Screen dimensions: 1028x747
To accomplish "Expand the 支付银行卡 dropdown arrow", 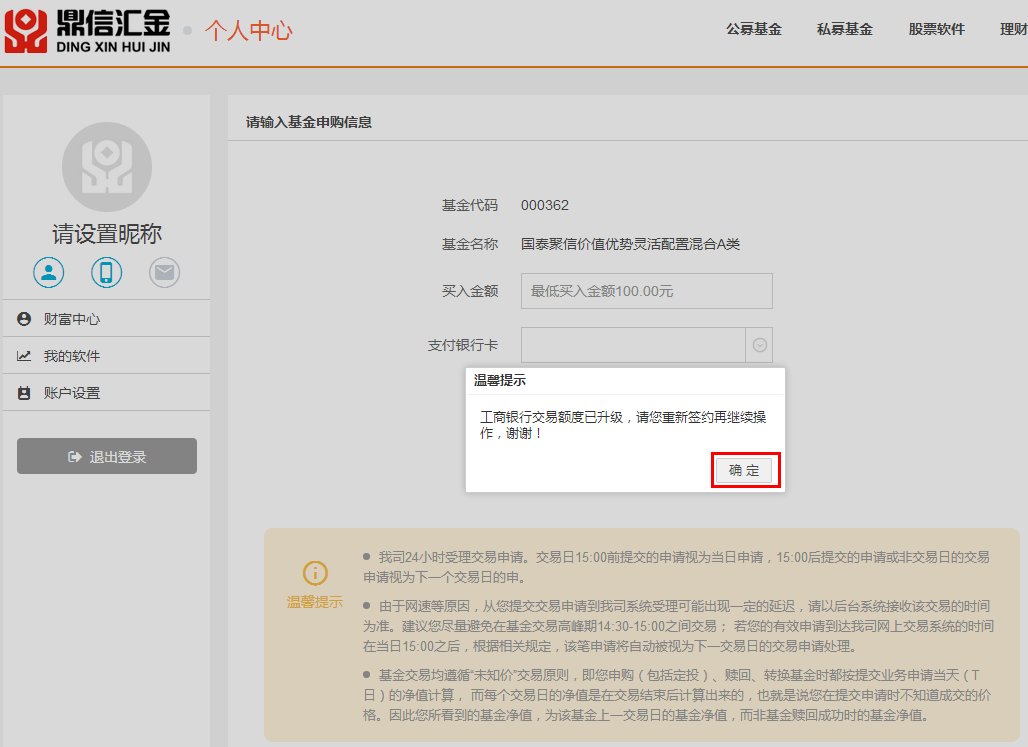I will pyautogui.click(x=759, y=345).
